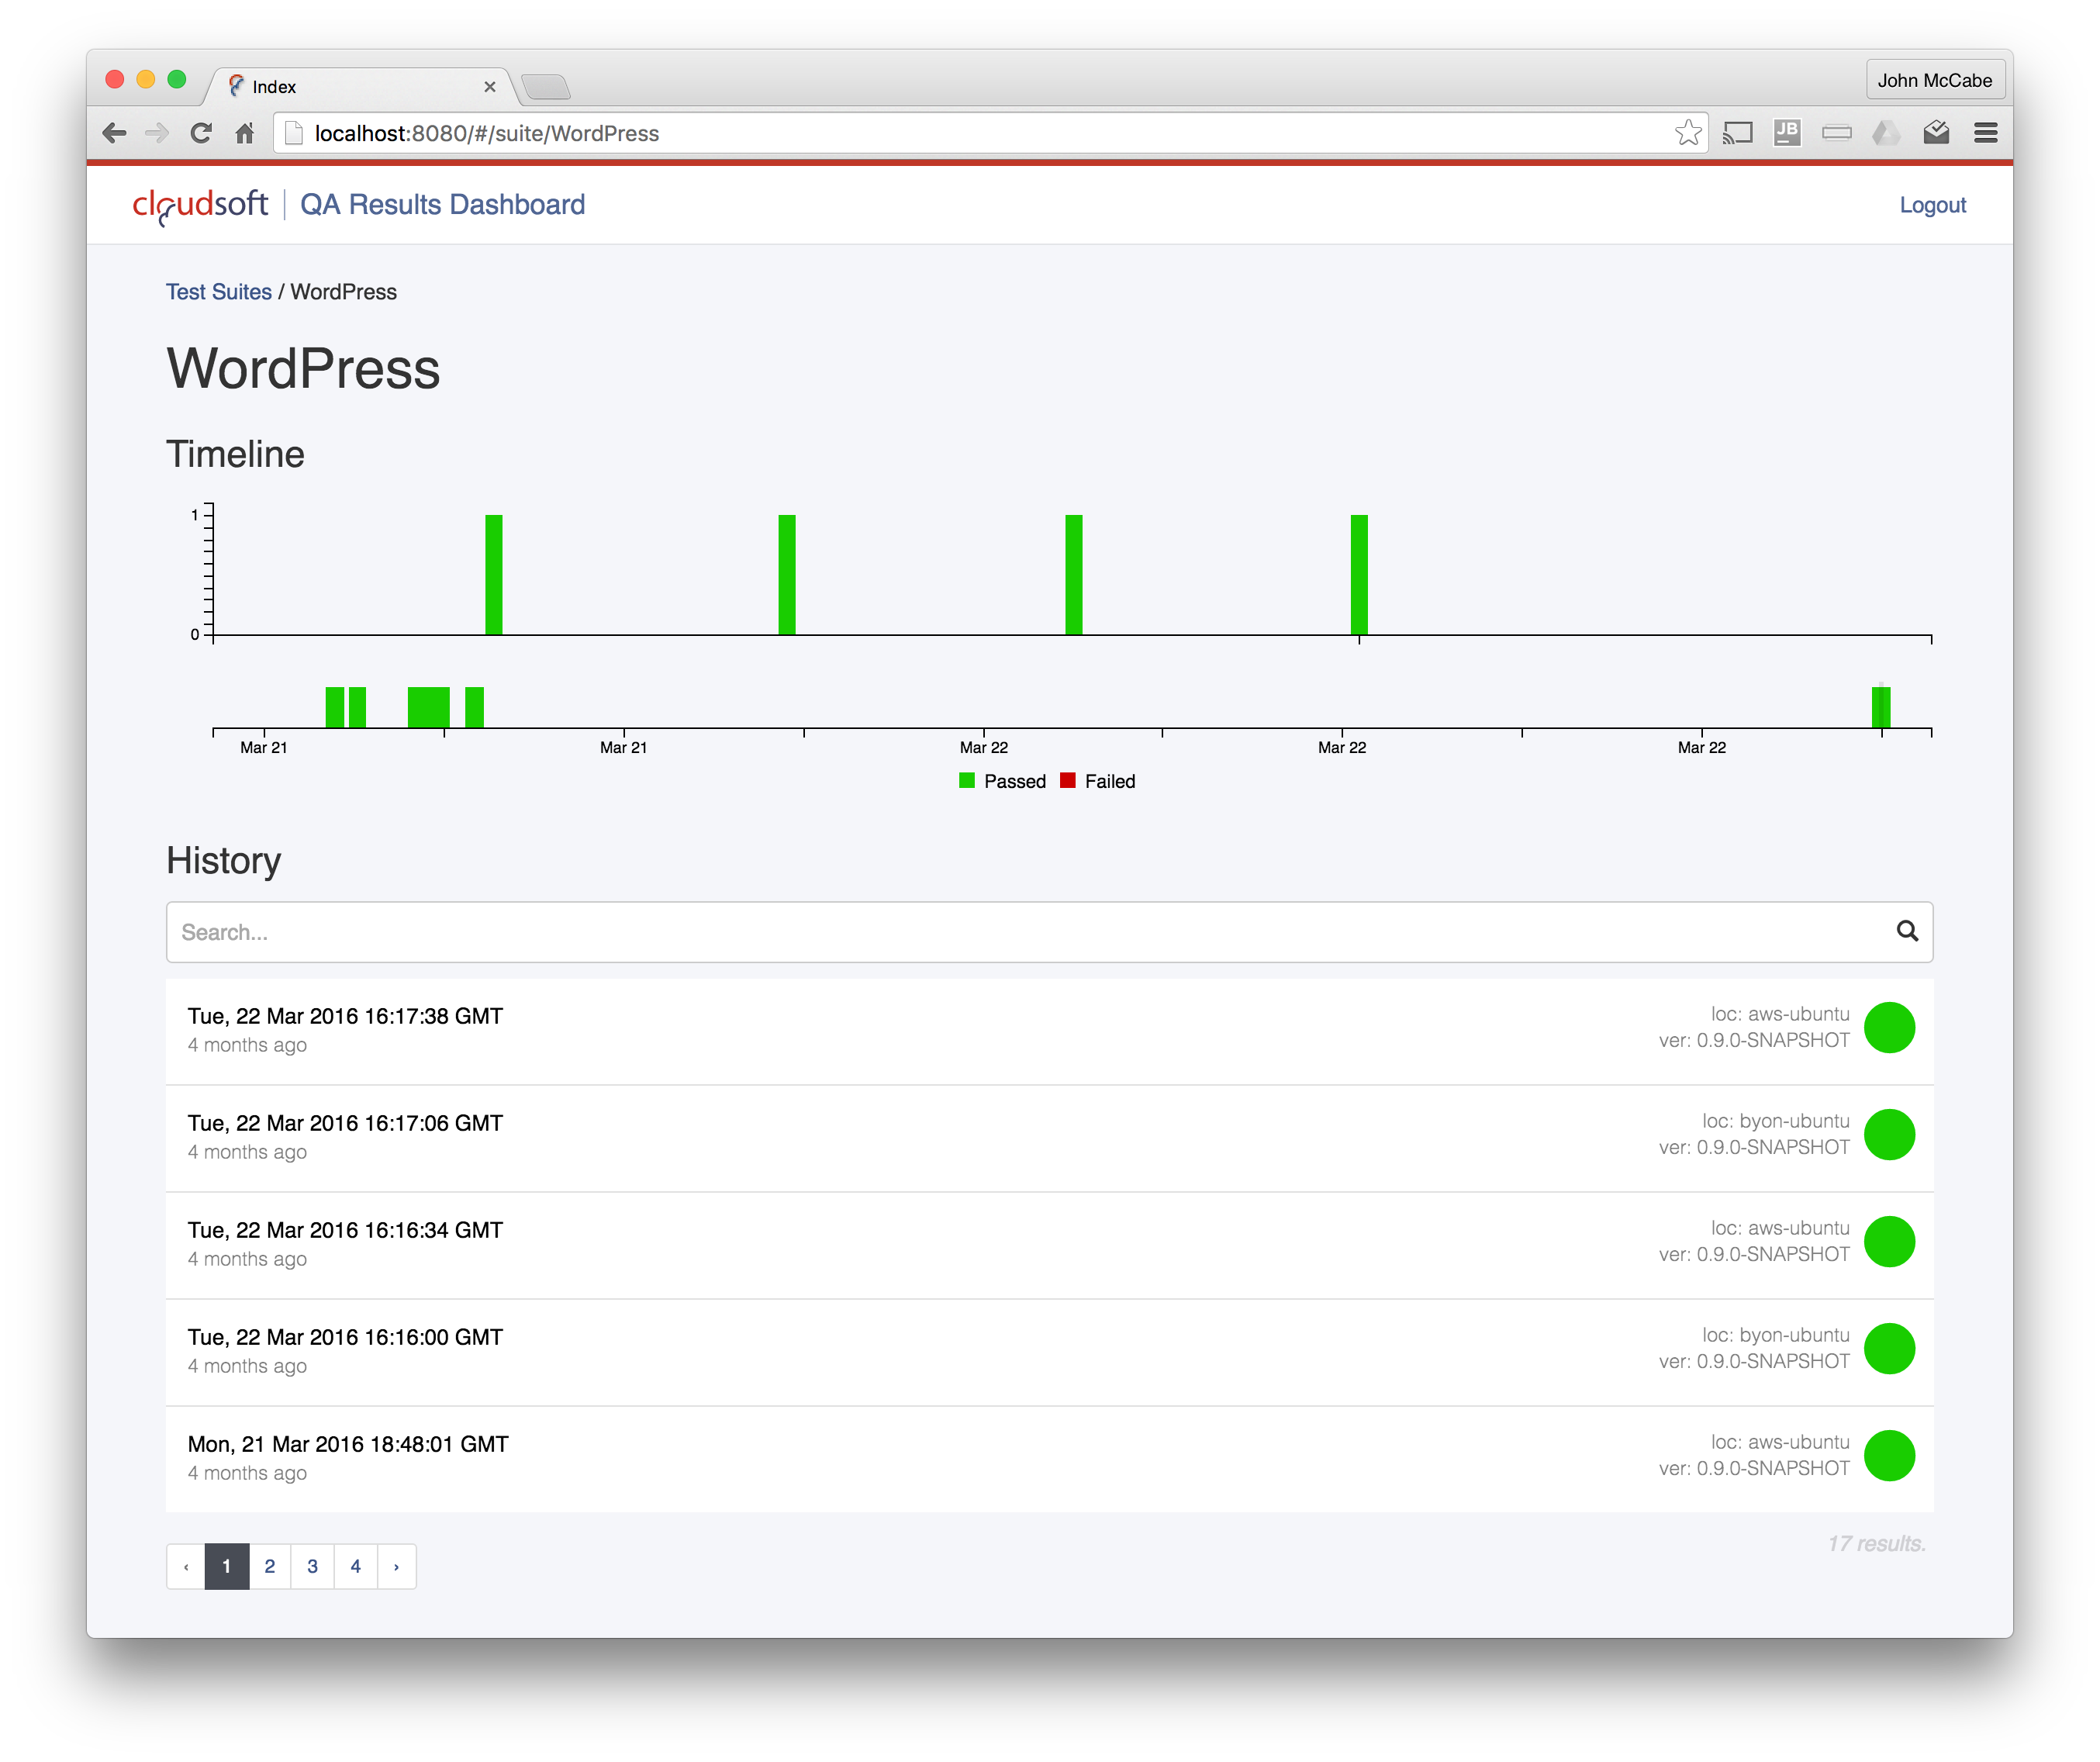The image size is (2100, 1762).
Task: Click the address bar URL
Action: [487, 133]
